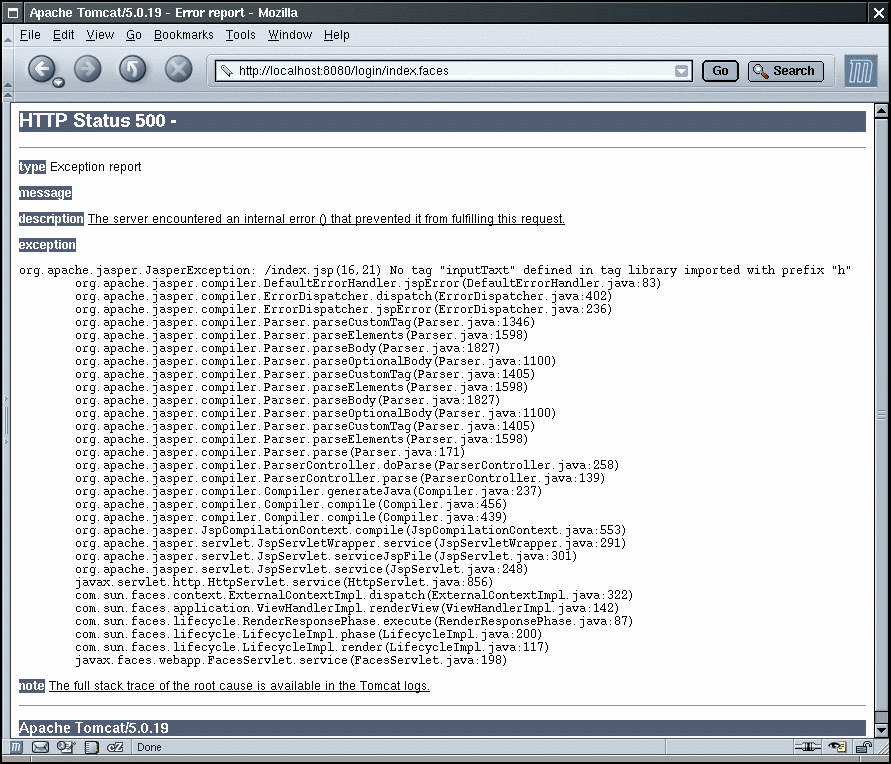Open the Window menu
891x764 pixels.
[x=290, y=35]
